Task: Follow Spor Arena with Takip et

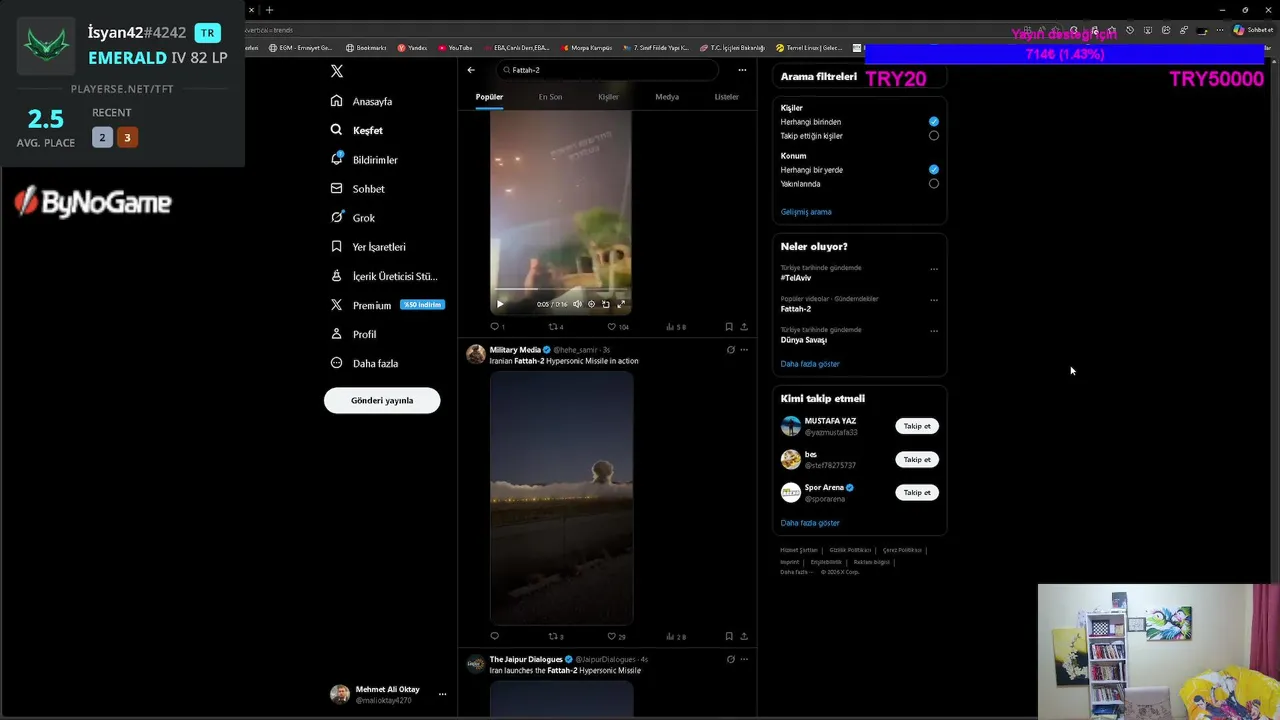Action: tap(917, 492)
